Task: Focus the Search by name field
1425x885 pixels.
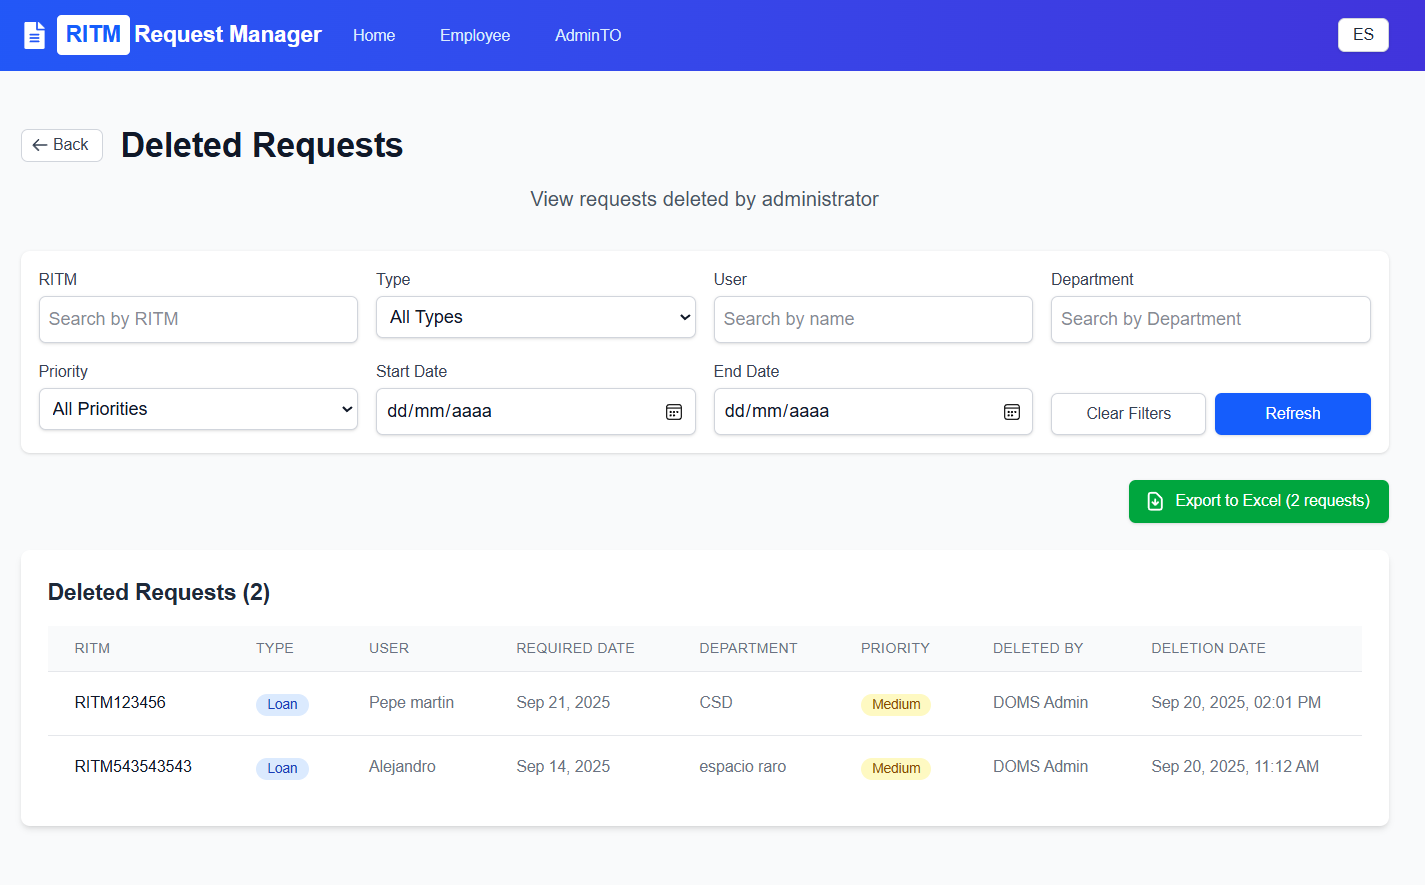Action: (x=873, y=319)
